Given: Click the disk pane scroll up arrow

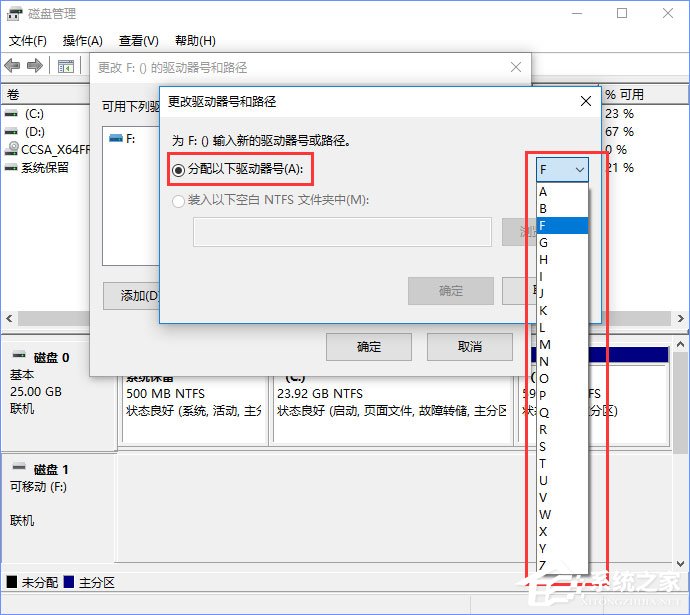Looking at the screenshot, I should 680,344.
